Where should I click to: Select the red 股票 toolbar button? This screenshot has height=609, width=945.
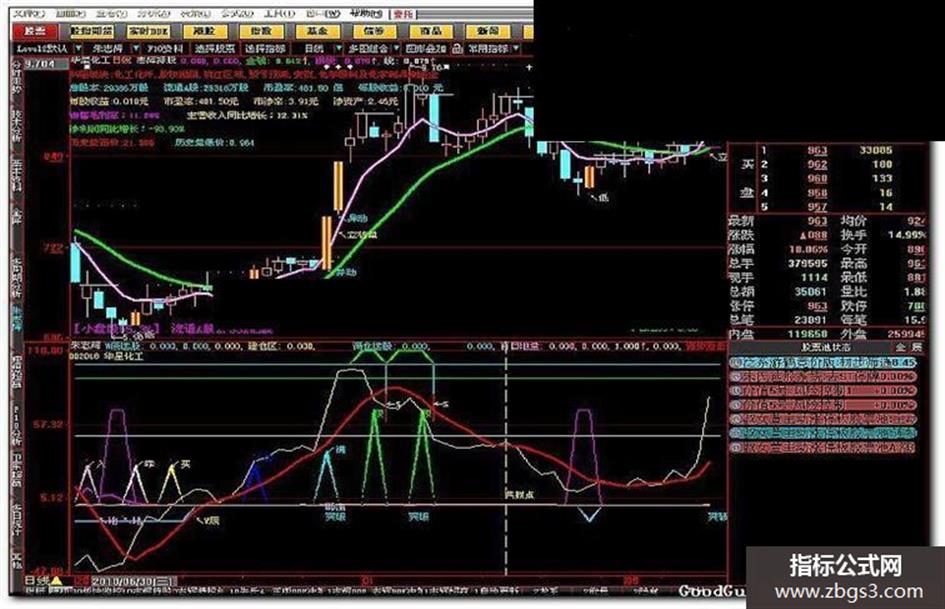coord(34,30)
